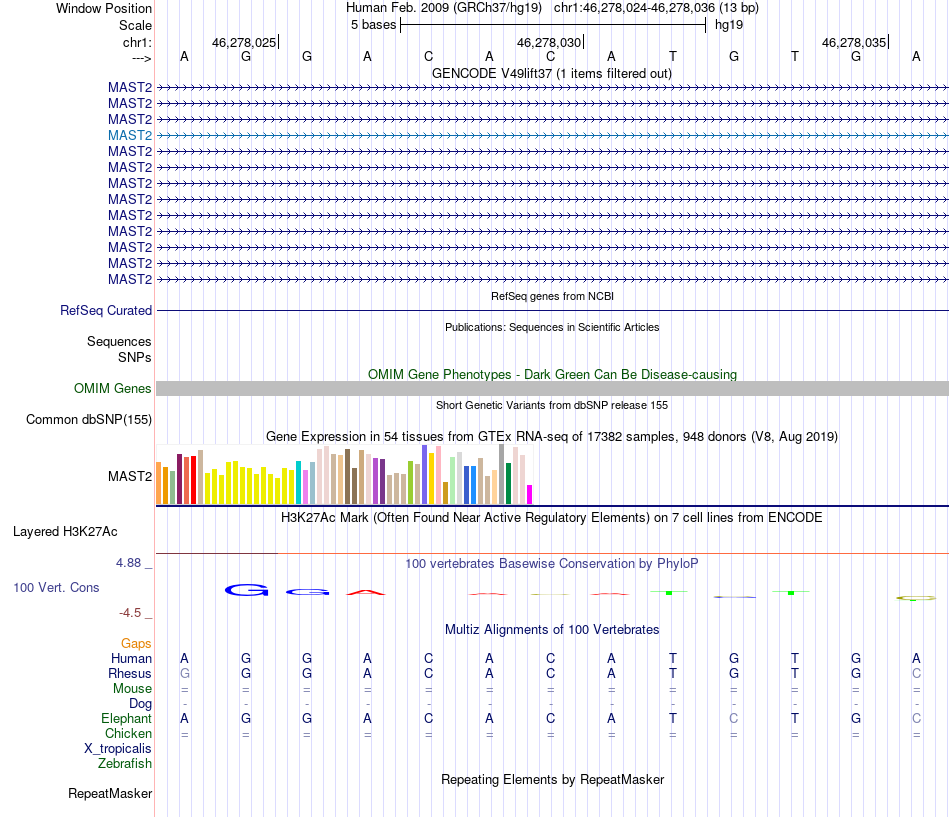Click the X_tropicalis alignment row label

coord(118,749)
